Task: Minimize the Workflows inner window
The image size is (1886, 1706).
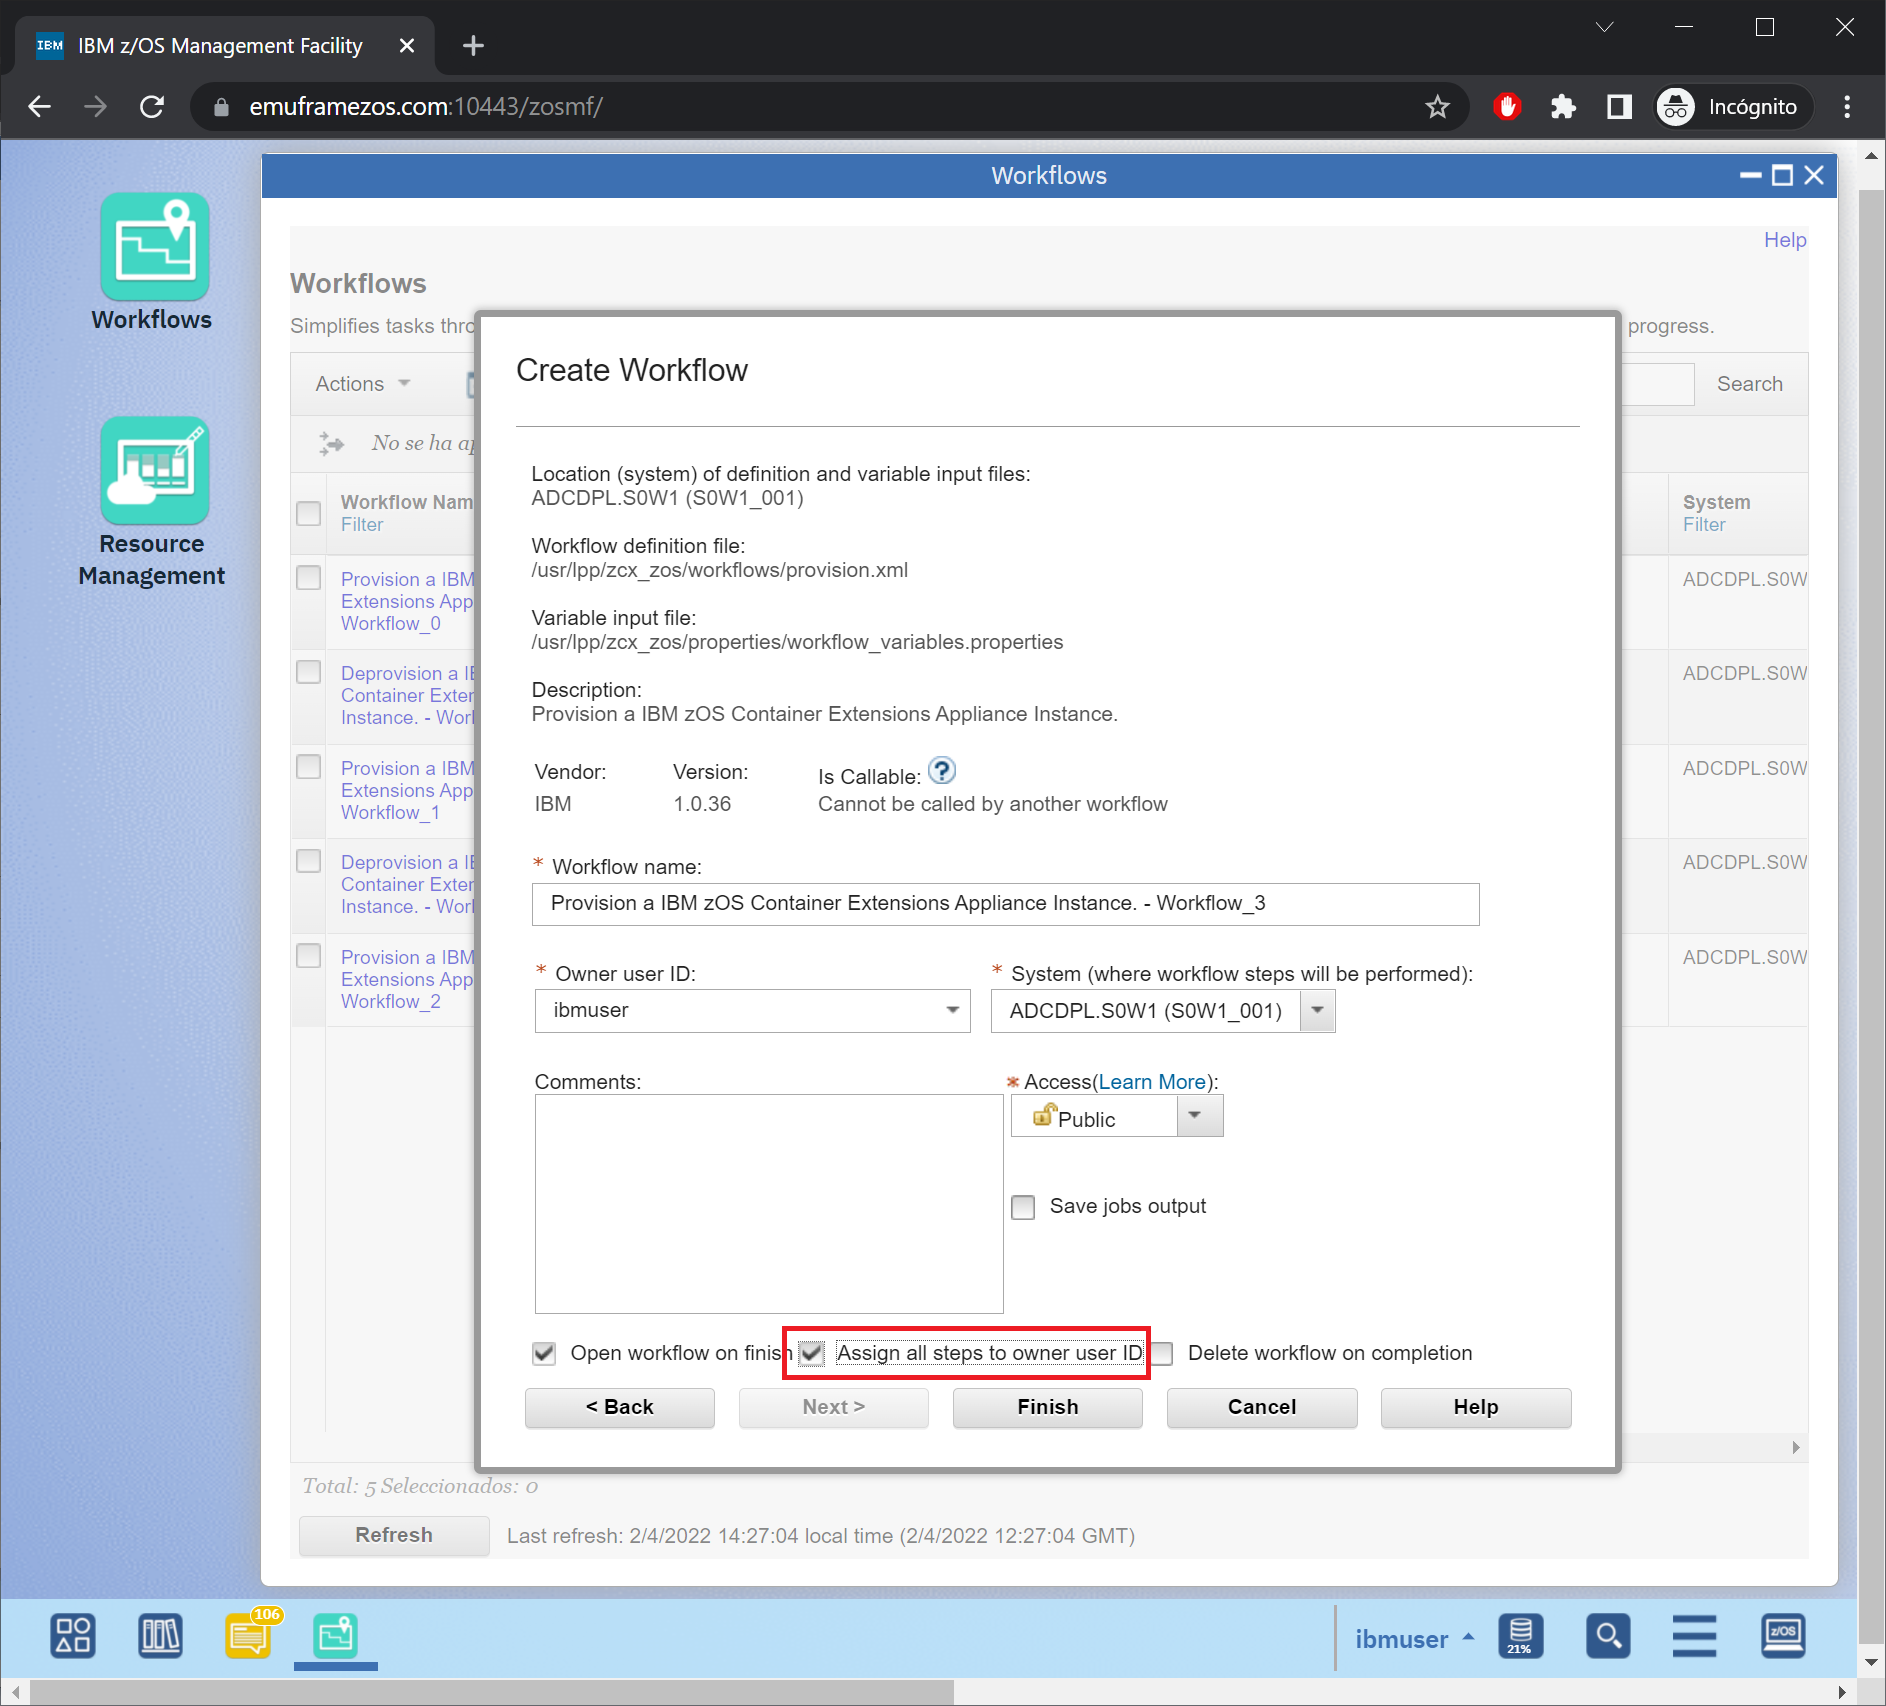Action: point(1750,176)
